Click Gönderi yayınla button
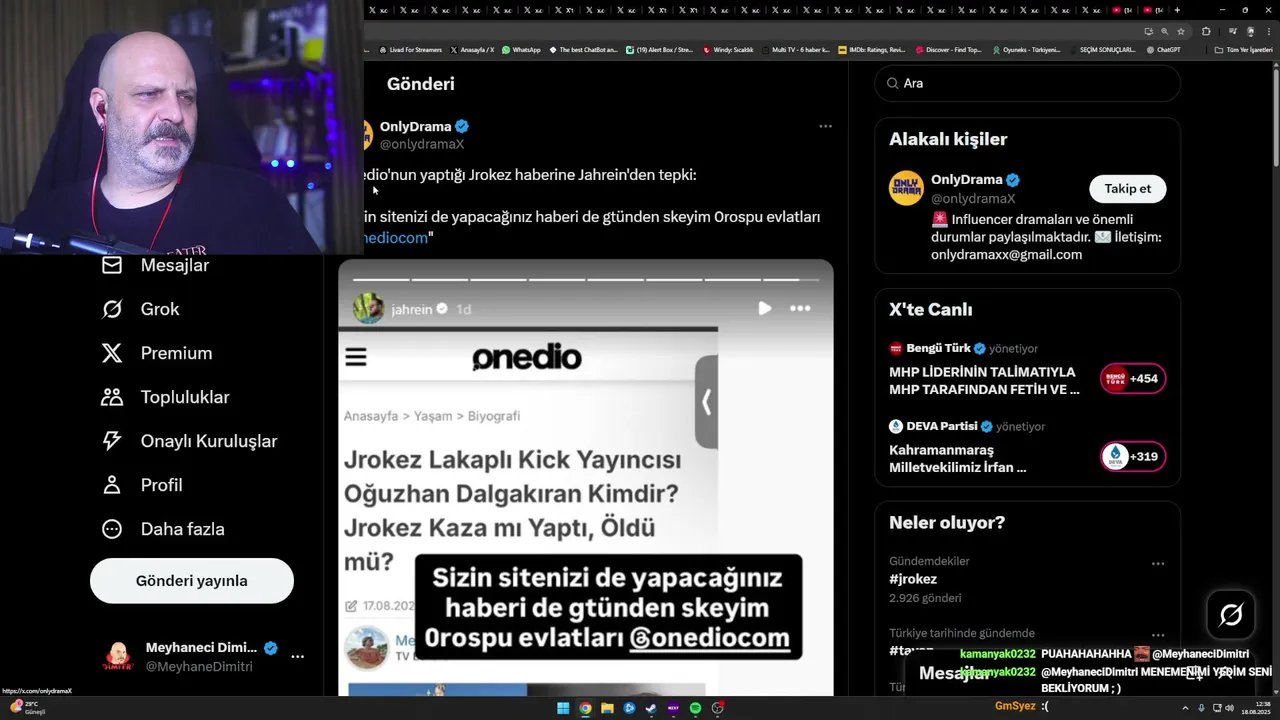The image size is (1280, 720). [x=192, y=581]
